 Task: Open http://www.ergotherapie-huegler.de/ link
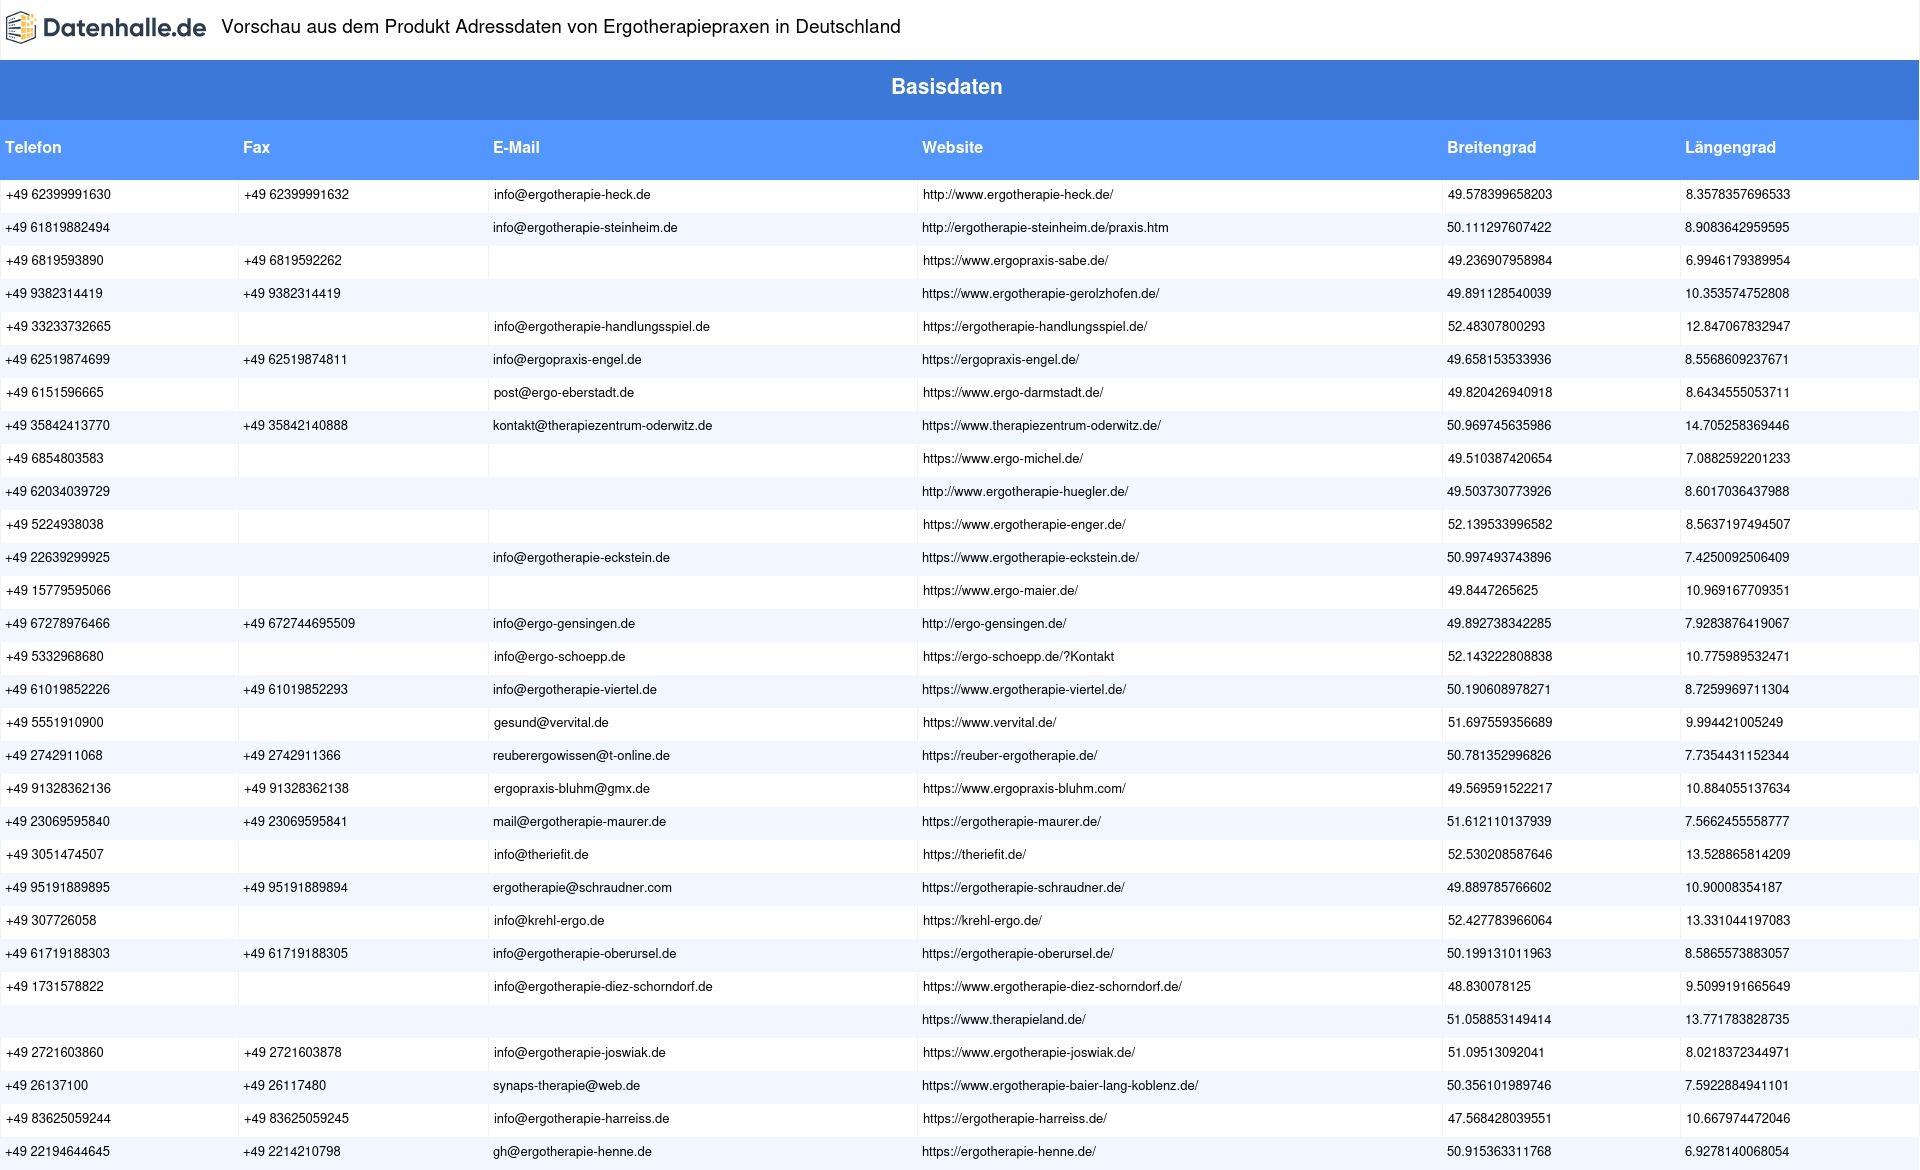(1025, 492)
